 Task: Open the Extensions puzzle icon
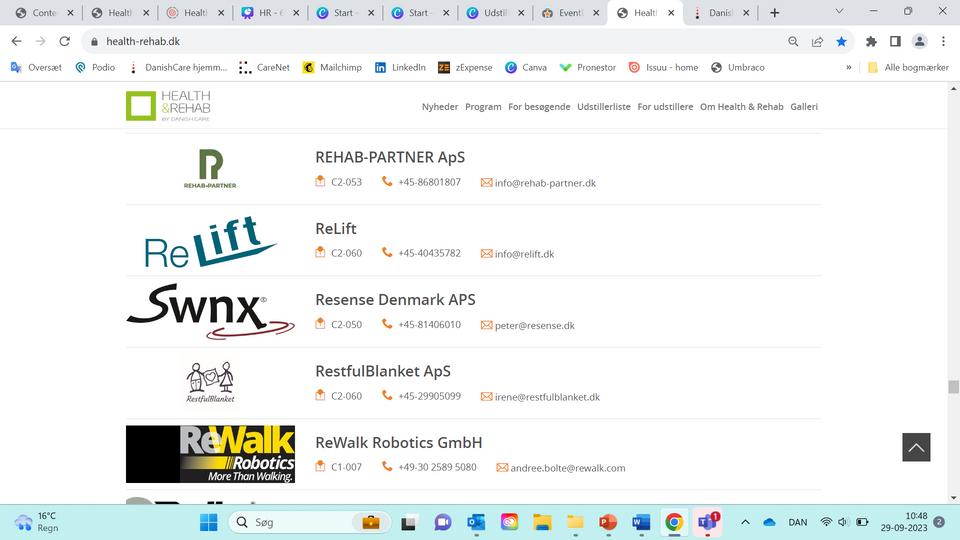click(x=871, y=41)
